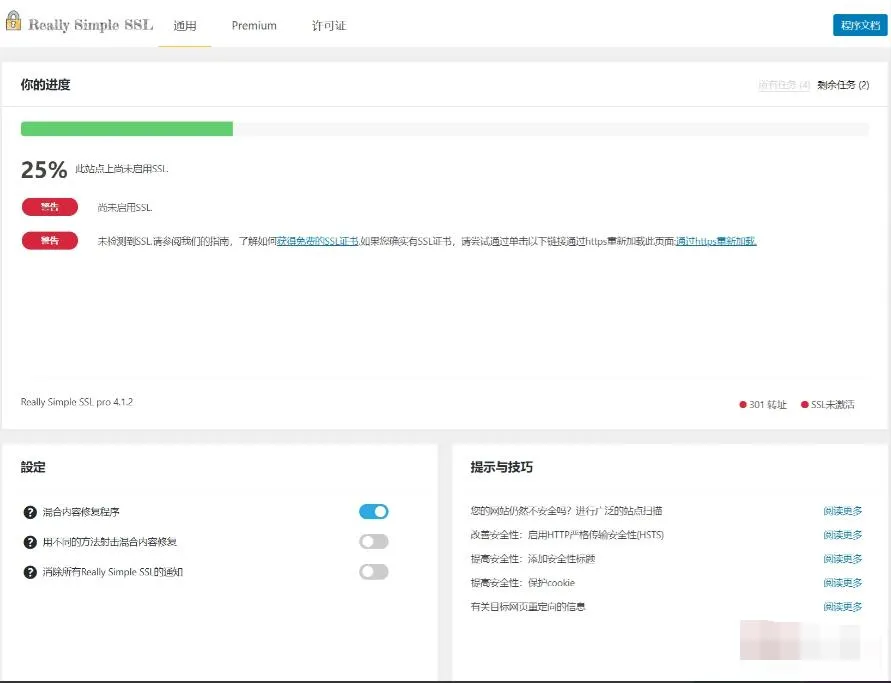Click the 你的进度 heading
This screenshot has height=683, width=891.
pos(45,85)
